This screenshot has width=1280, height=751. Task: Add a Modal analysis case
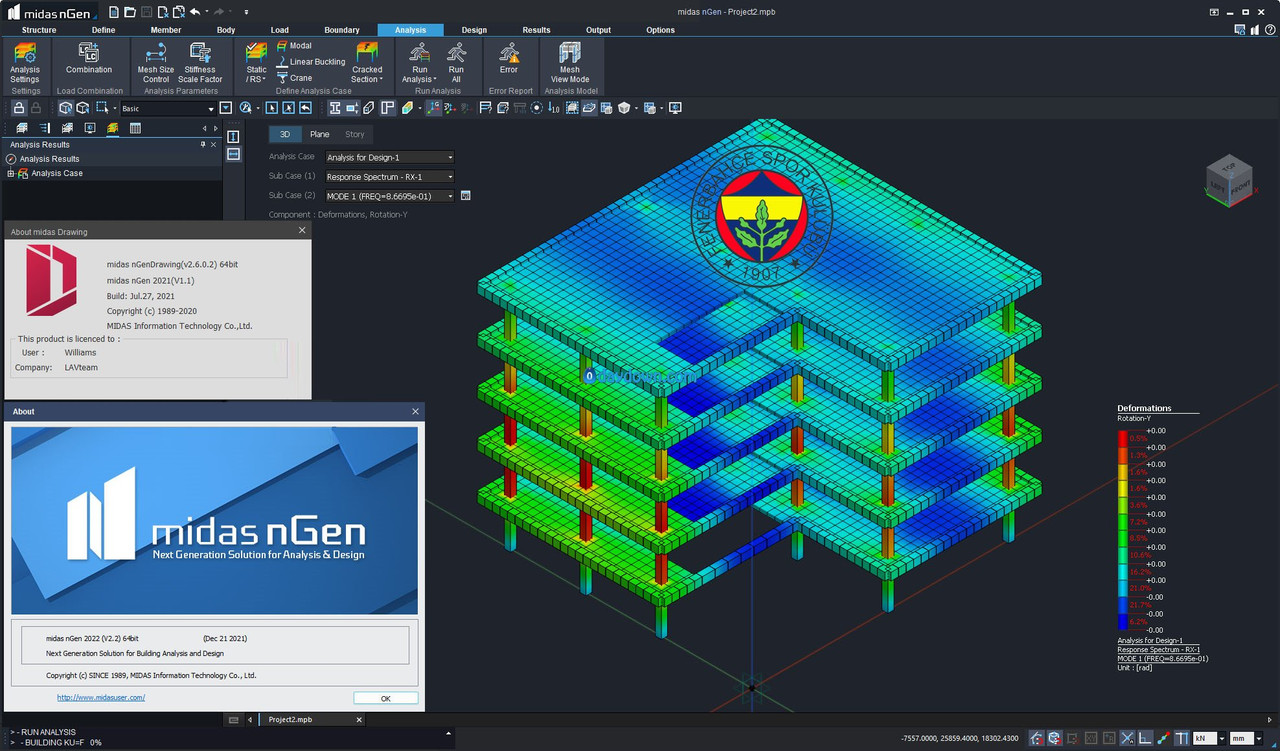point(294,46)
